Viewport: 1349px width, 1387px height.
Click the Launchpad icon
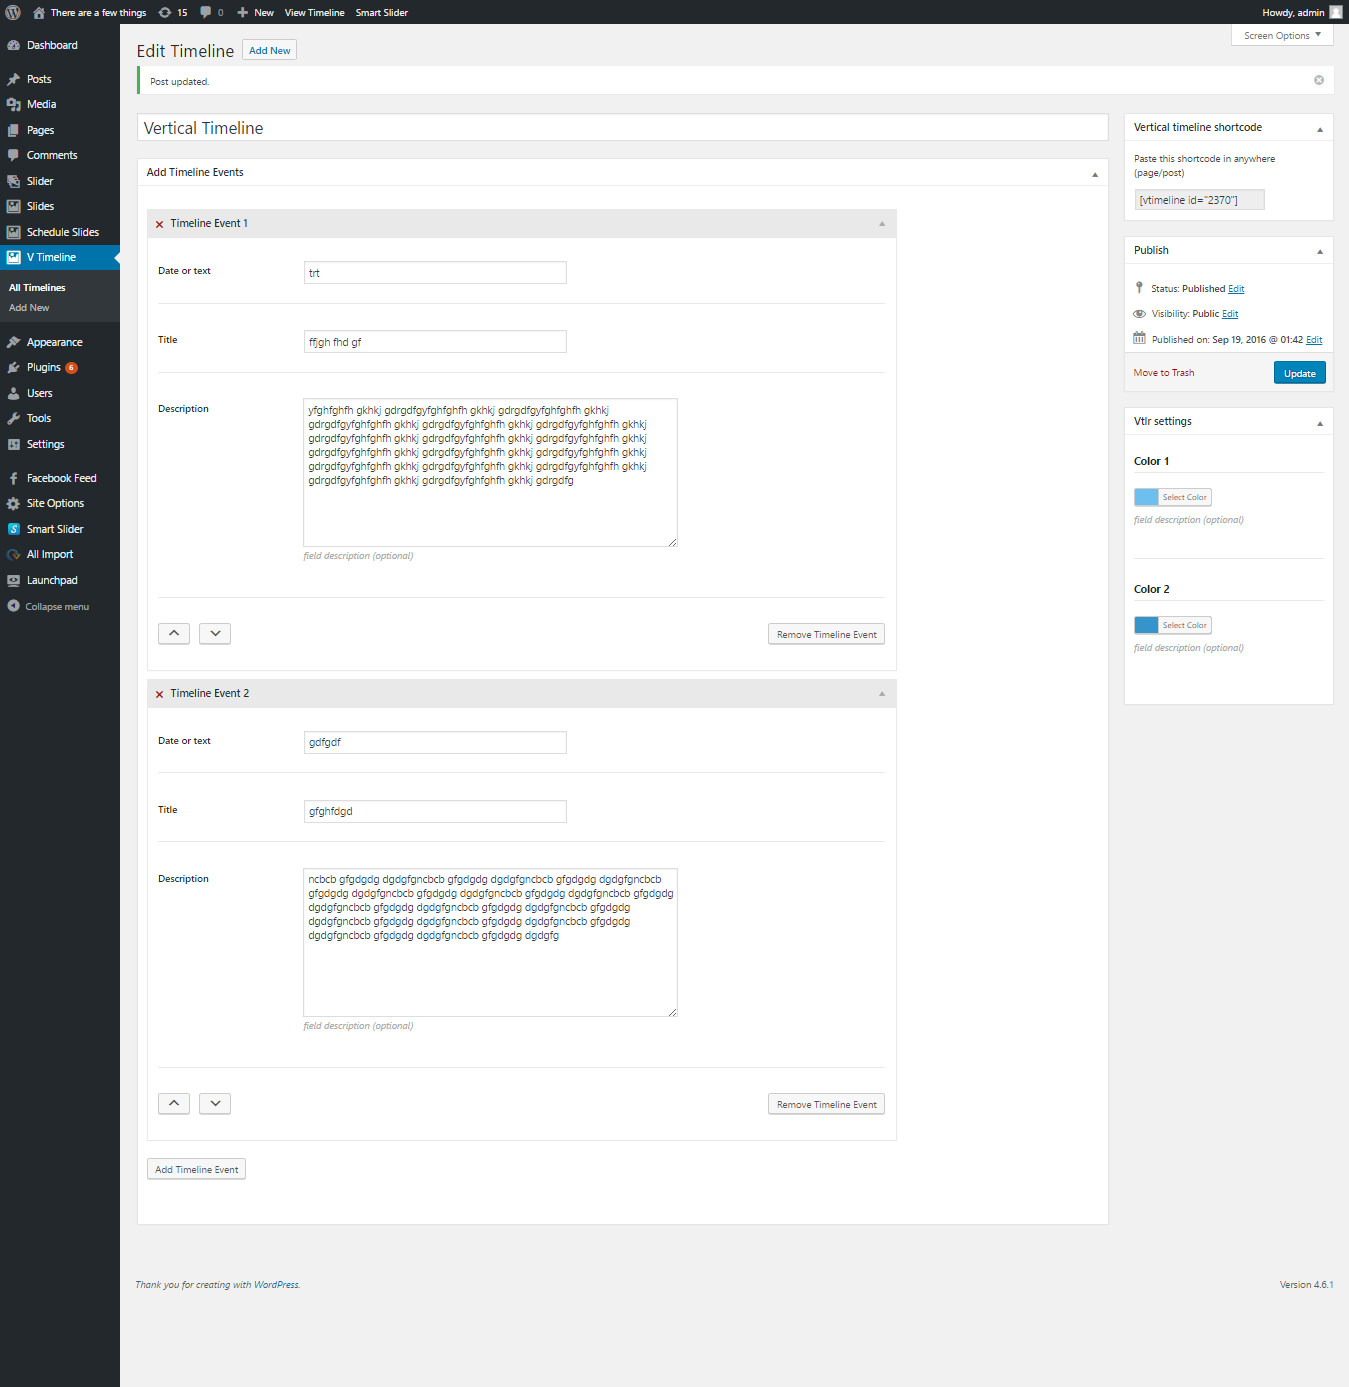pos(14,580)
